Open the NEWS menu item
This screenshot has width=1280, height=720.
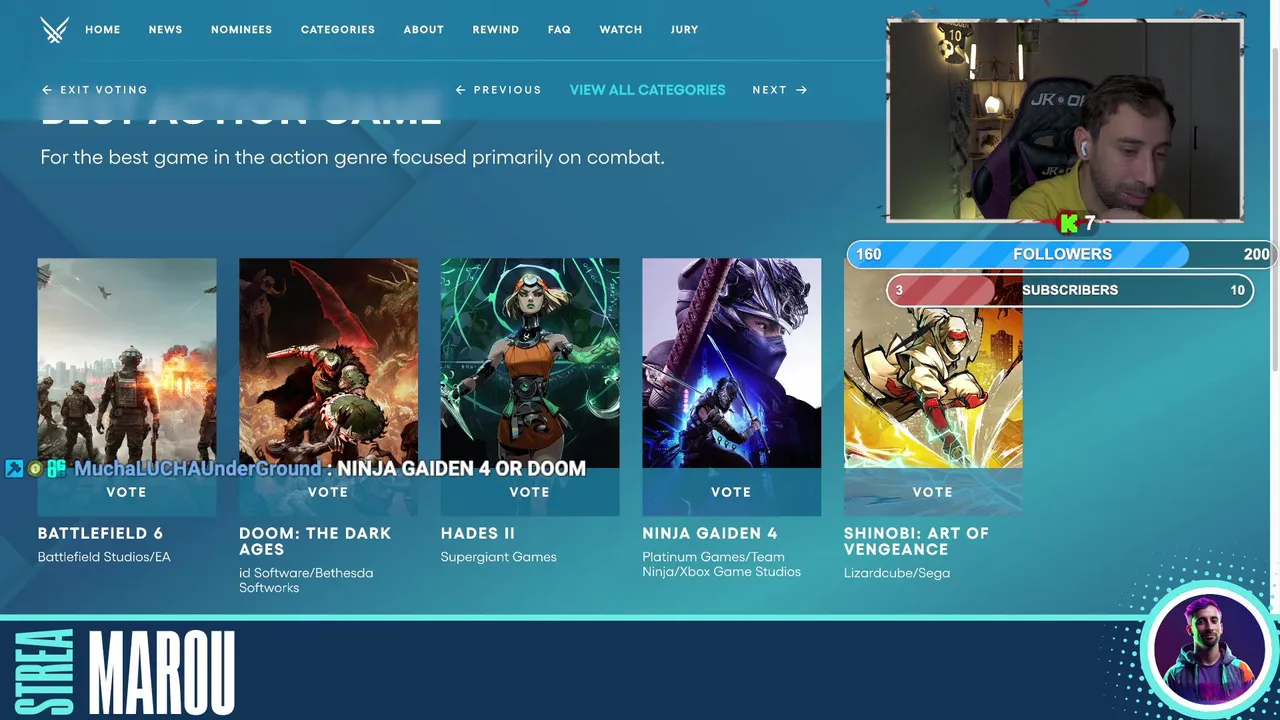166,30
